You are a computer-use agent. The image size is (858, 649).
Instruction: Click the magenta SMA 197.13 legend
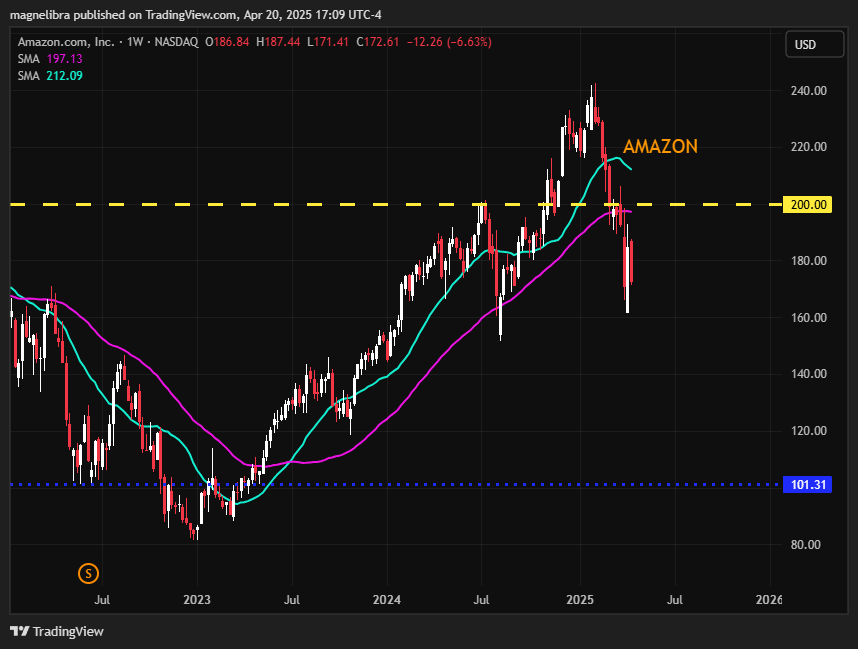click(x=50, y=59)
